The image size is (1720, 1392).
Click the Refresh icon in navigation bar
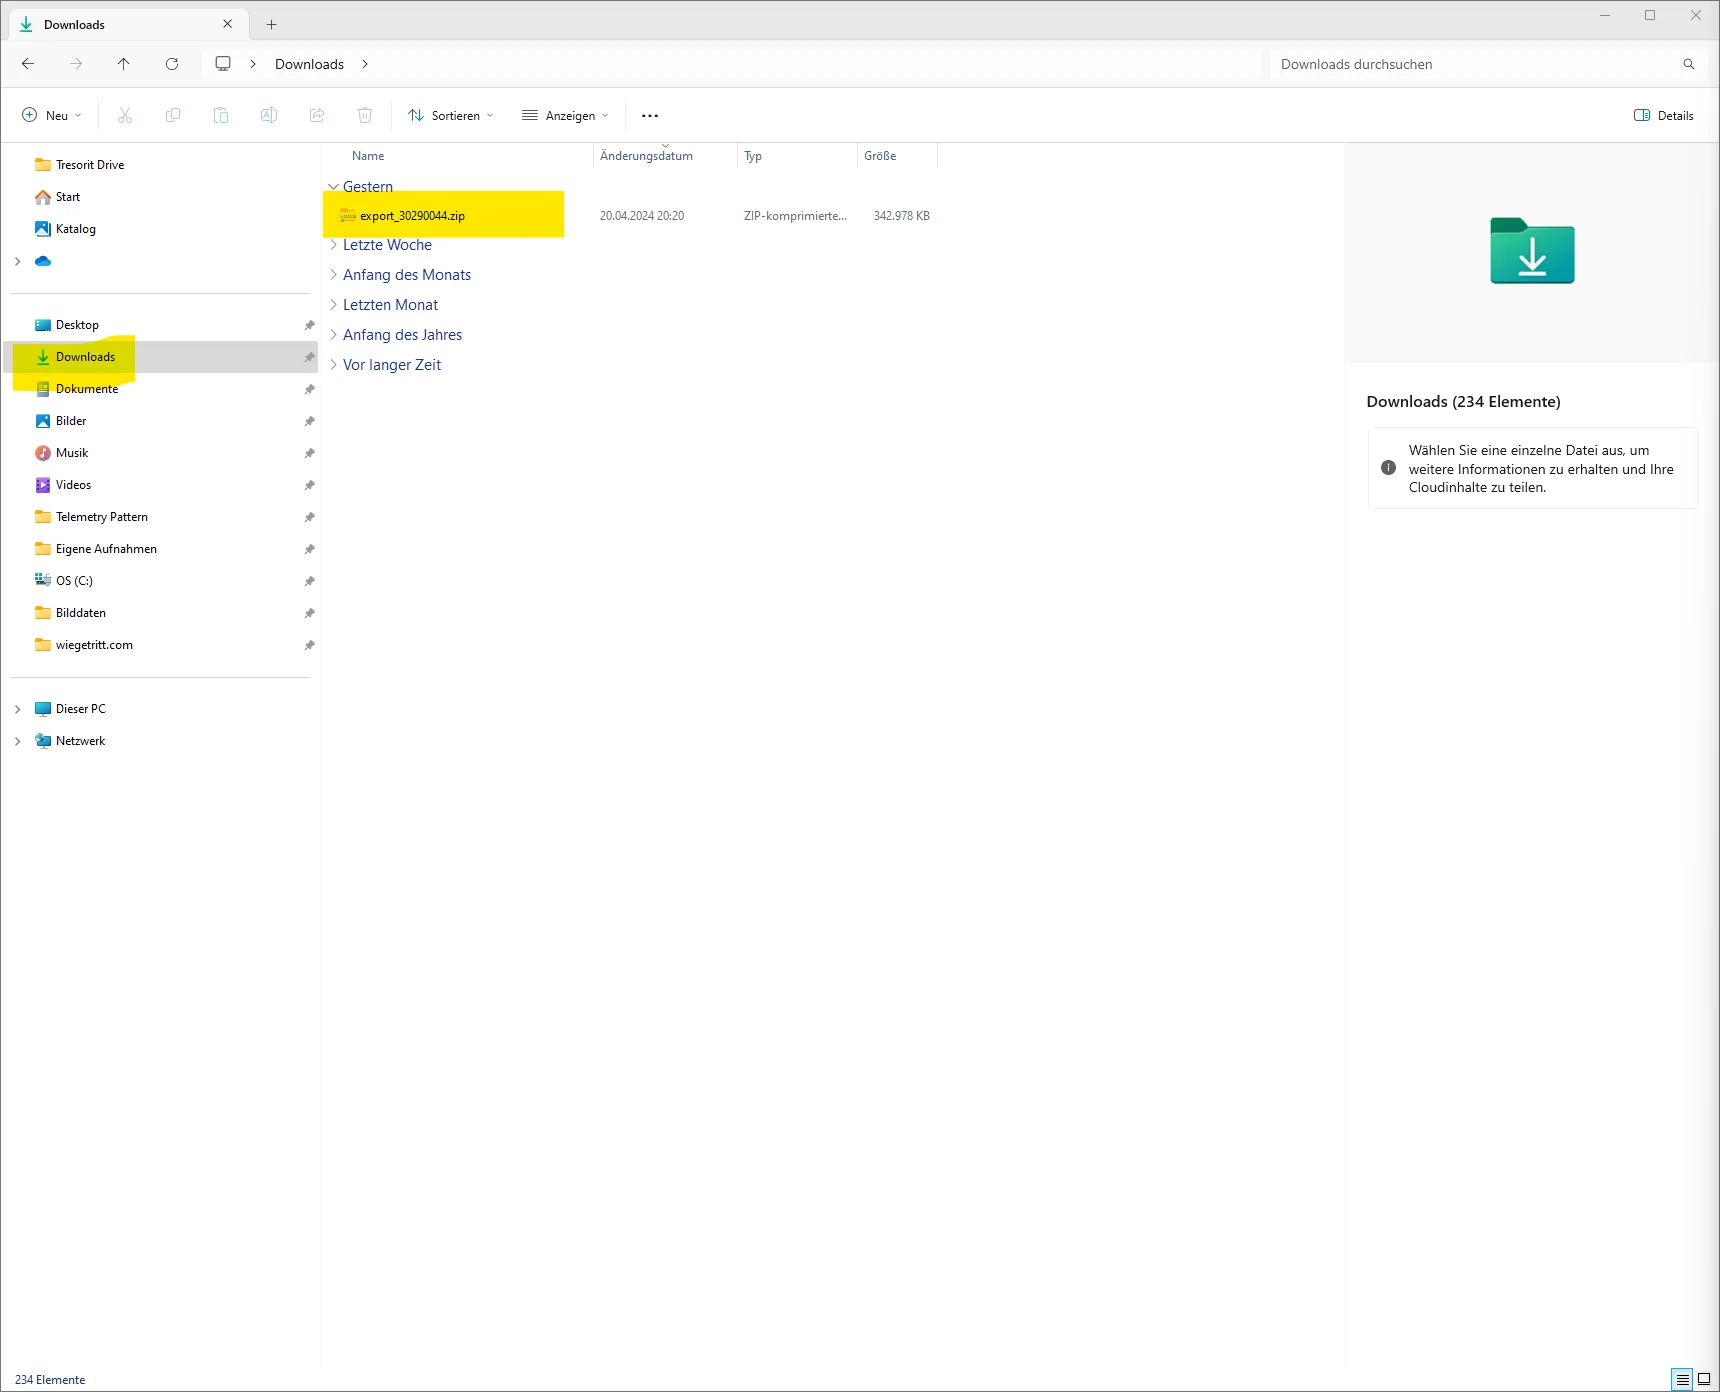pyautogui.click(x=172, y=64)
